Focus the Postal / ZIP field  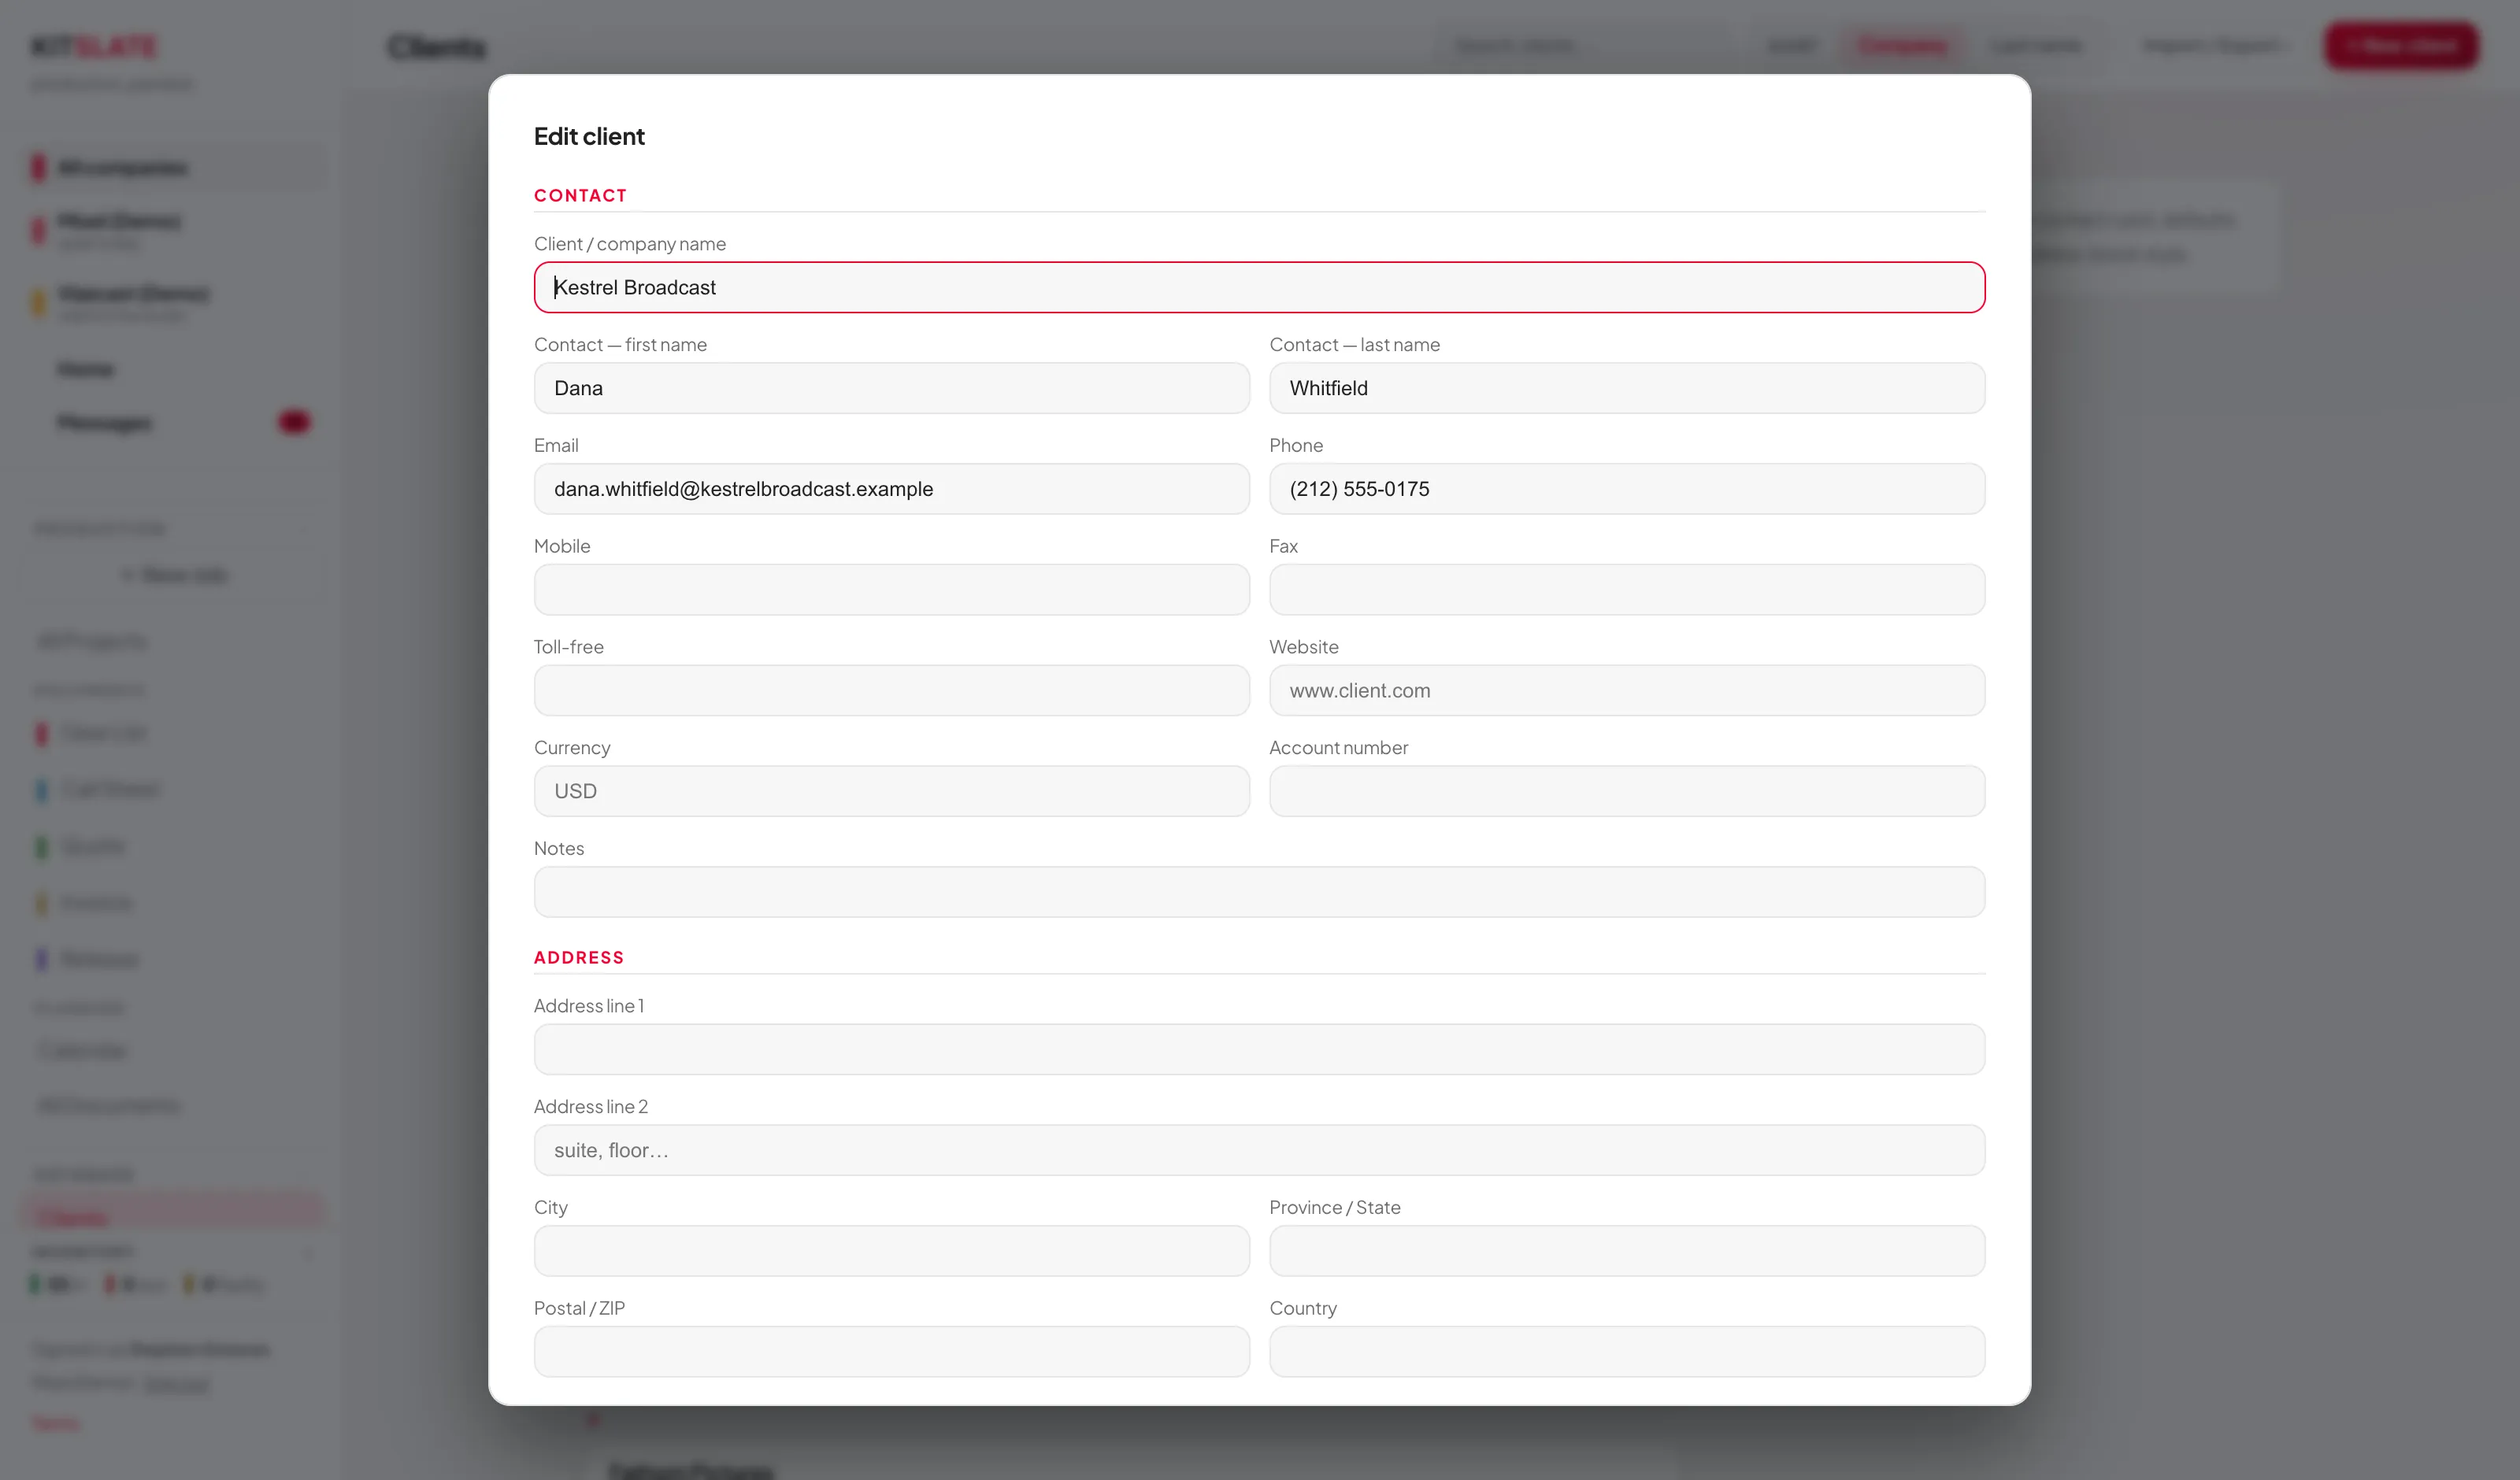891,1352
